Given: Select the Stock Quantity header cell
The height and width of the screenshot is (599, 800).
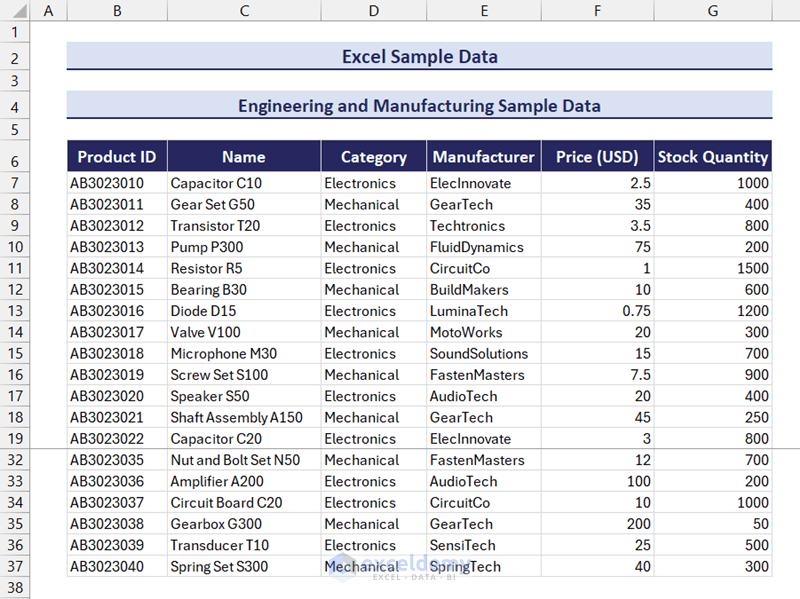Looking at the screenshot, I should [713, 157].
